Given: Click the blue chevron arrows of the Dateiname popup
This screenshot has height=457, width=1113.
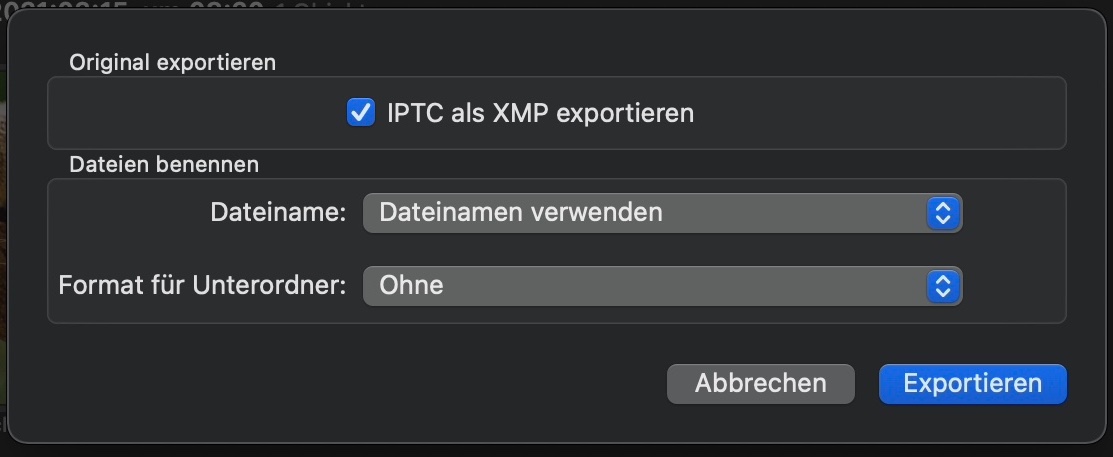Looking at the screenshot, I should click(x=943, y=213).
